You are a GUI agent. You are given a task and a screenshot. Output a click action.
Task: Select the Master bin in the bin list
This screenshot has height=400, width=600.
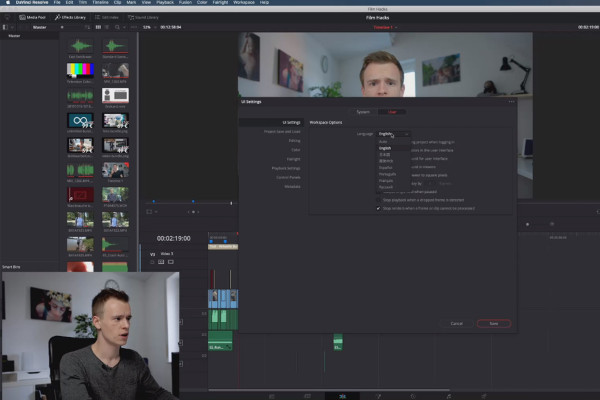tap(15, 36)
